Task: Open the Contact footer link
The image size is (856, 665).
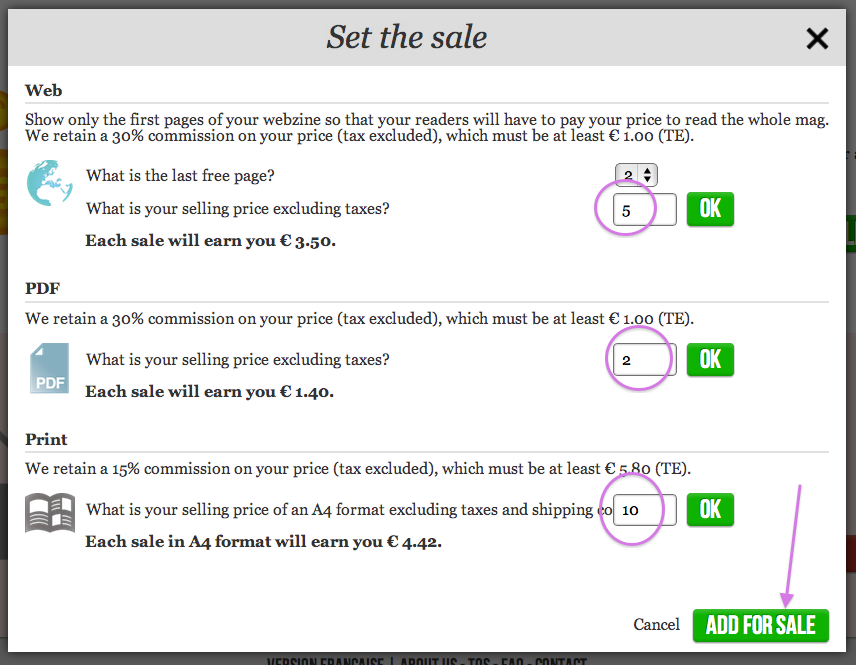Action: pyautogui.click(x=560, y=661)
